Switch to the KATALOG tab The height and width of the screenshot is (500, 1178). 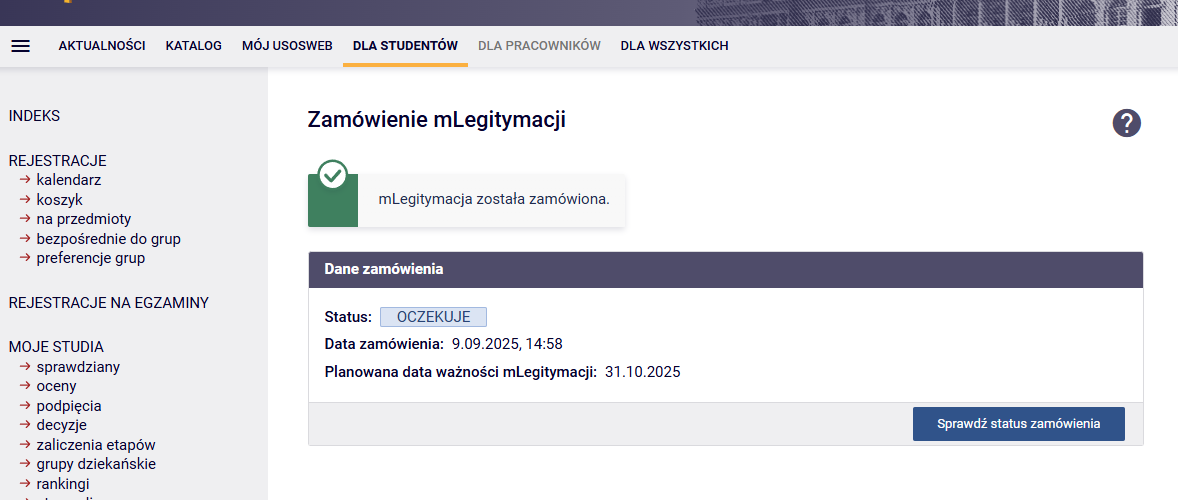(x=194, y=46)
